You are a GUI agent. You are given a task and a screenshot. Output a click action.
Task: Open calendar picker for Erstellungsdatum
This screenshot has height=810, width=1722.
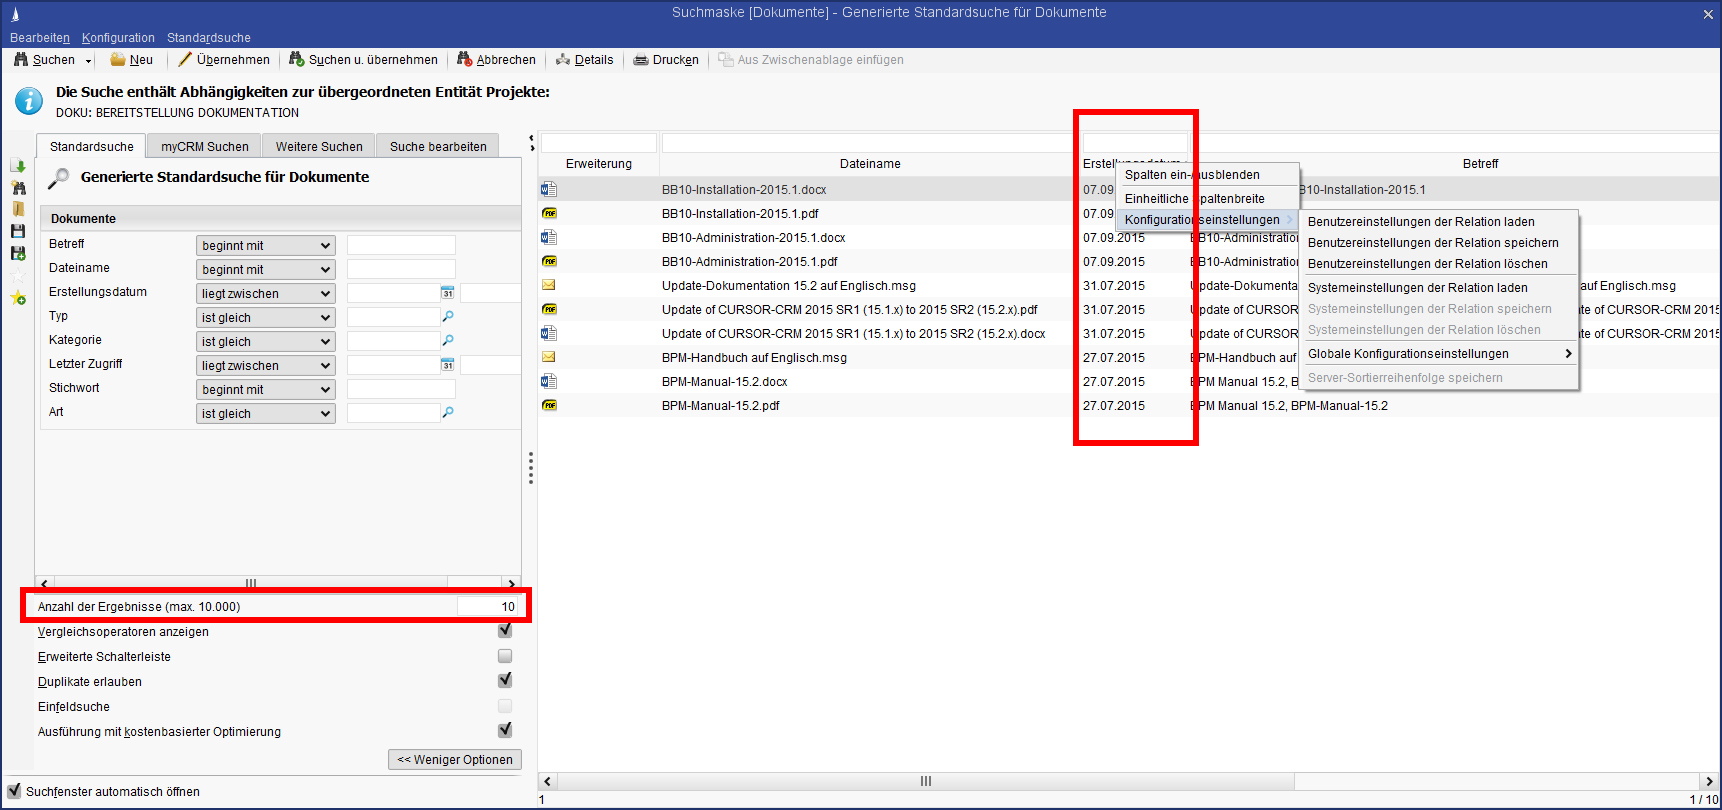447,293
